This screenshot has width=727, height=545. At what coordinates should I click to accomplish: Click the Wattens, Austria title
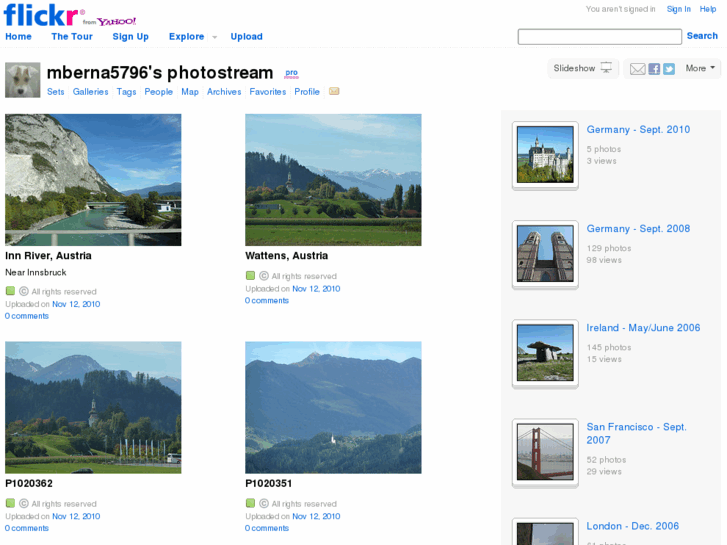(287, 256)
